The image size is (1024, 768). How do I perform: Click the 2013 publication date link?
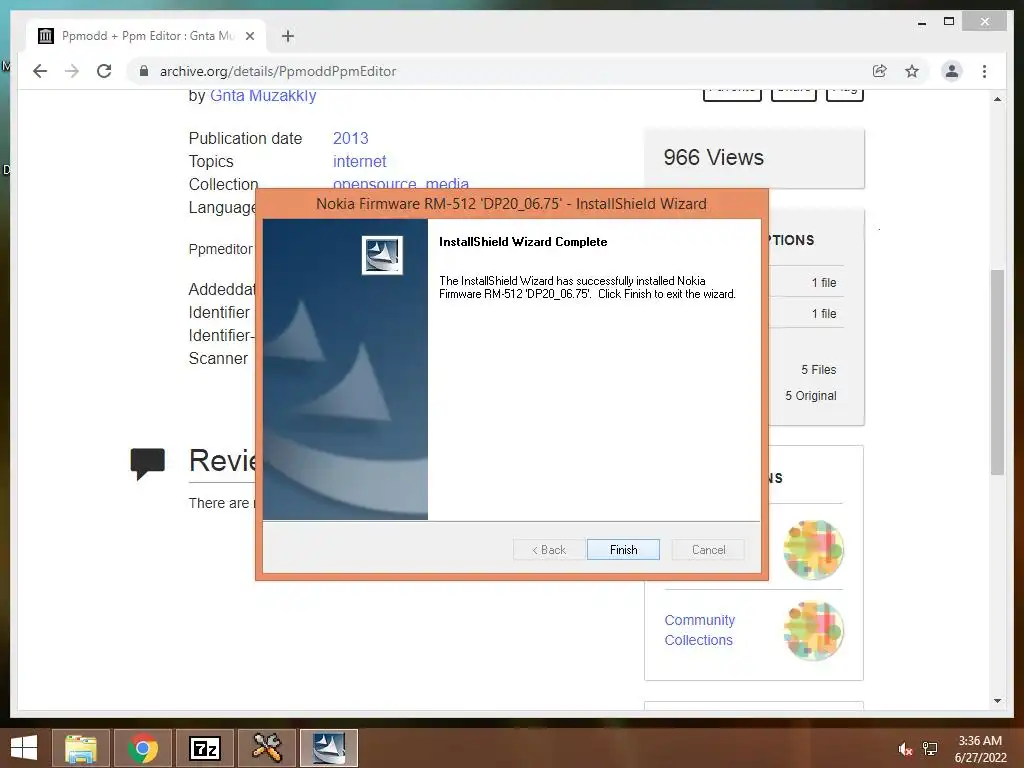tap(351, 138)
